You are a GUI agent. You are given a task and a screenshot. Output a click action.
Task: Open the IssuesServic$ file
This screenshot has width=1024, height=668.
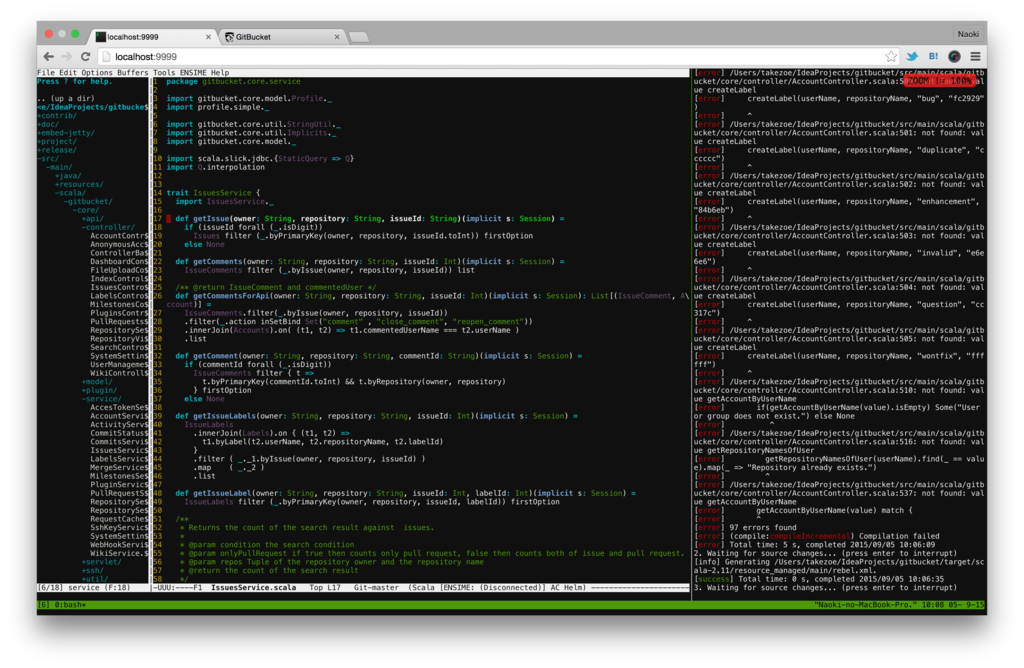click(119, 450)
